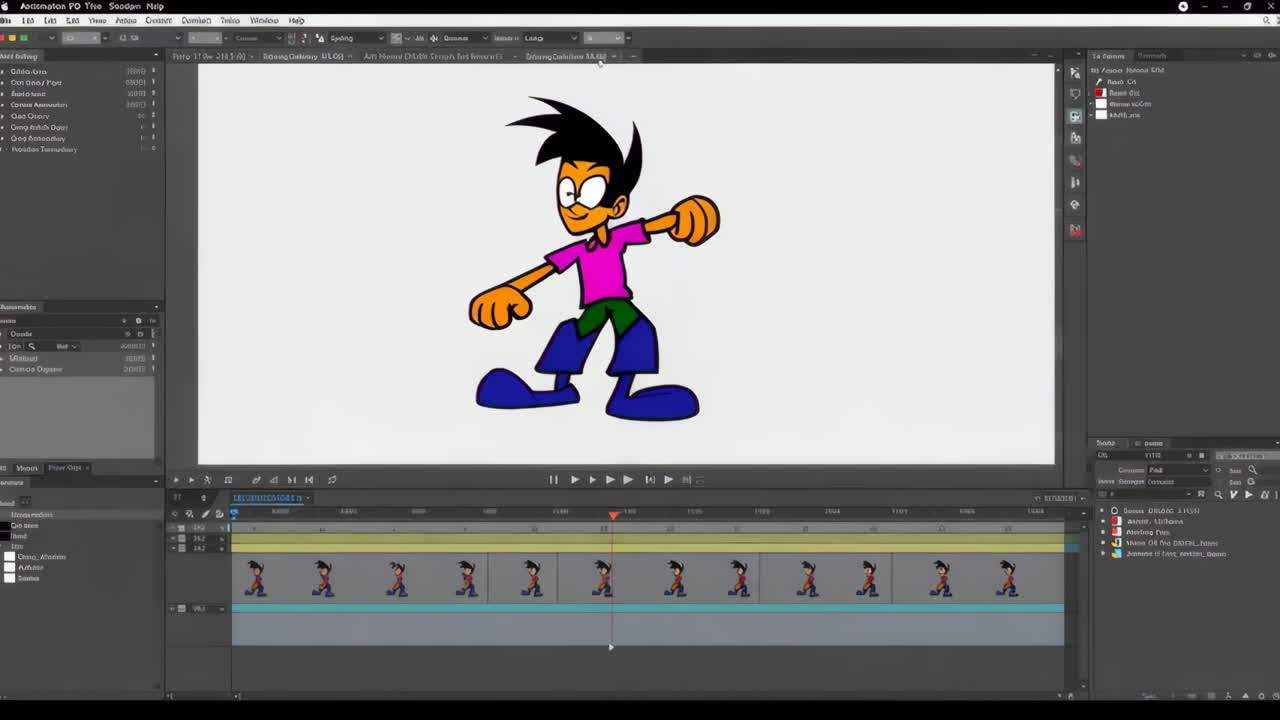Viewport: 1280px width, 720px height.
Task: Enable the checkbox on the Action layer
Action: click(9, 567)
